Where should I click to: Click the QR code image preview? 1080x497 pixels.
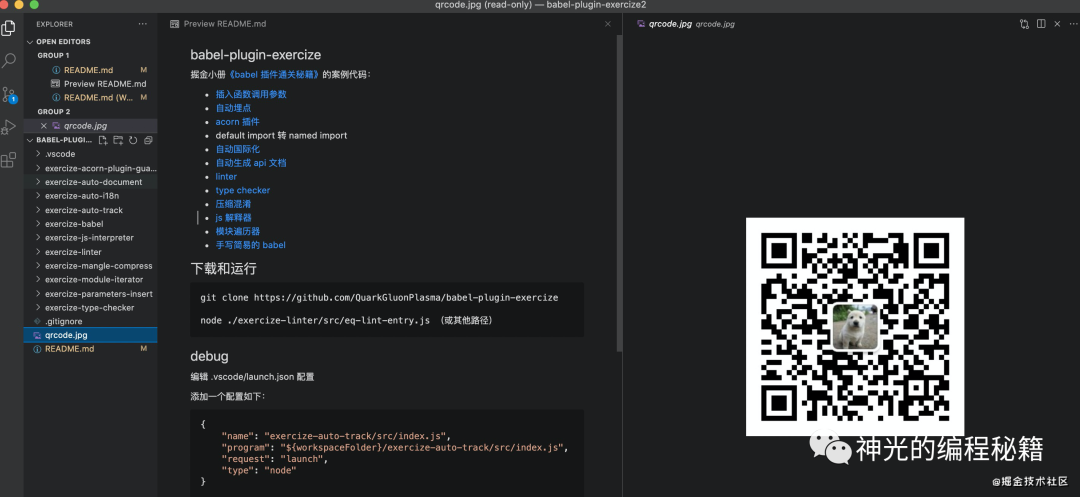(855, 327)
